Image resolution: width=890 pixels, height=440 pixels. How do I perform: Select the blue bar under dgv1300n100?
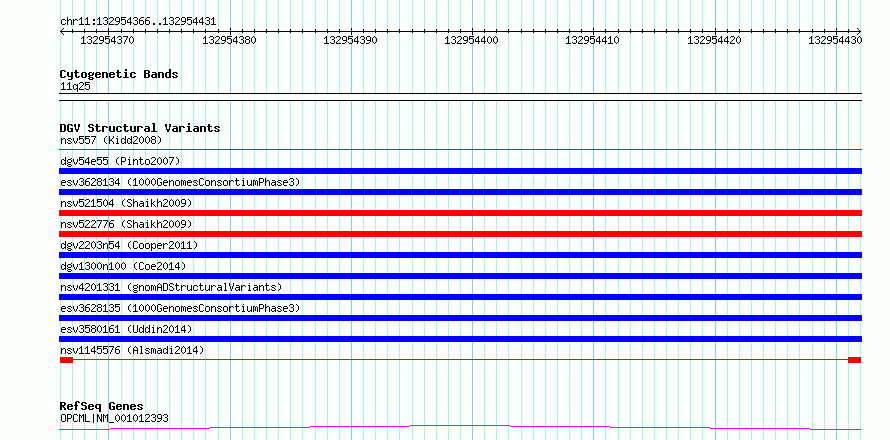460,276
